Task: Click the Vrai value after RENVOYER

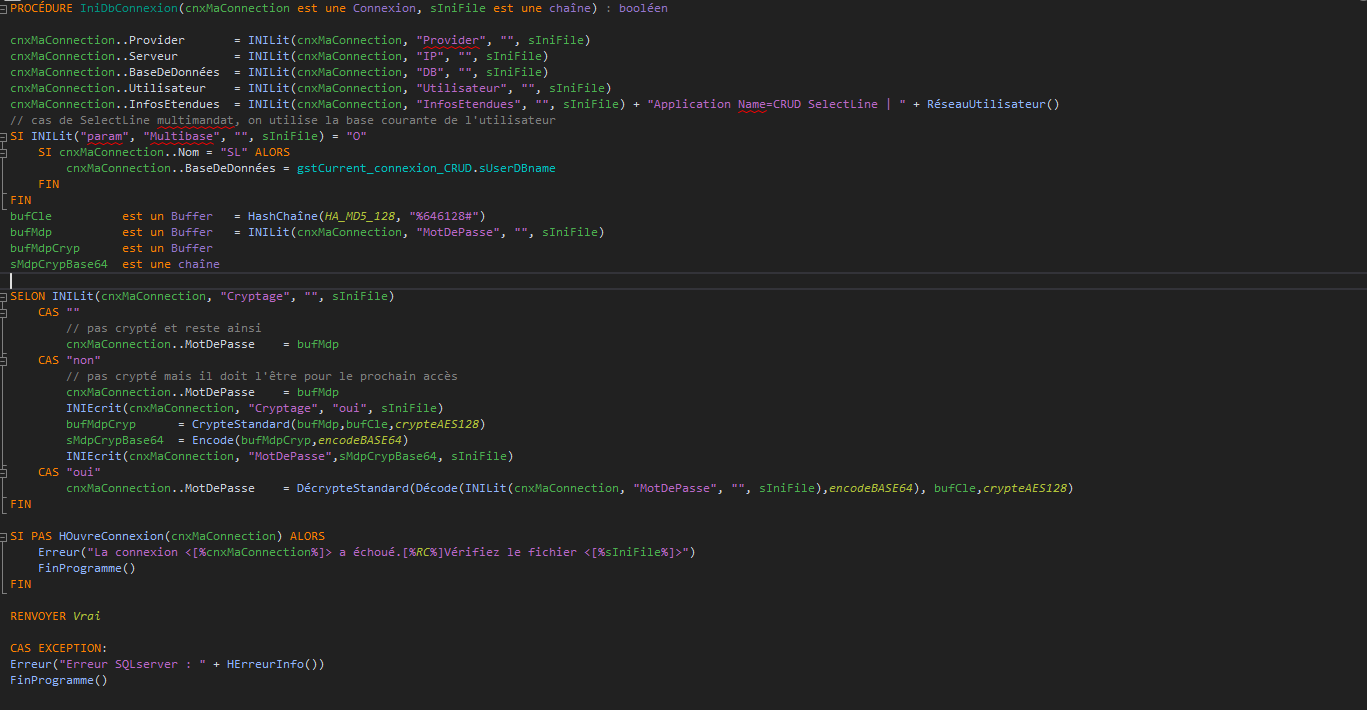Action: point(87,616)
